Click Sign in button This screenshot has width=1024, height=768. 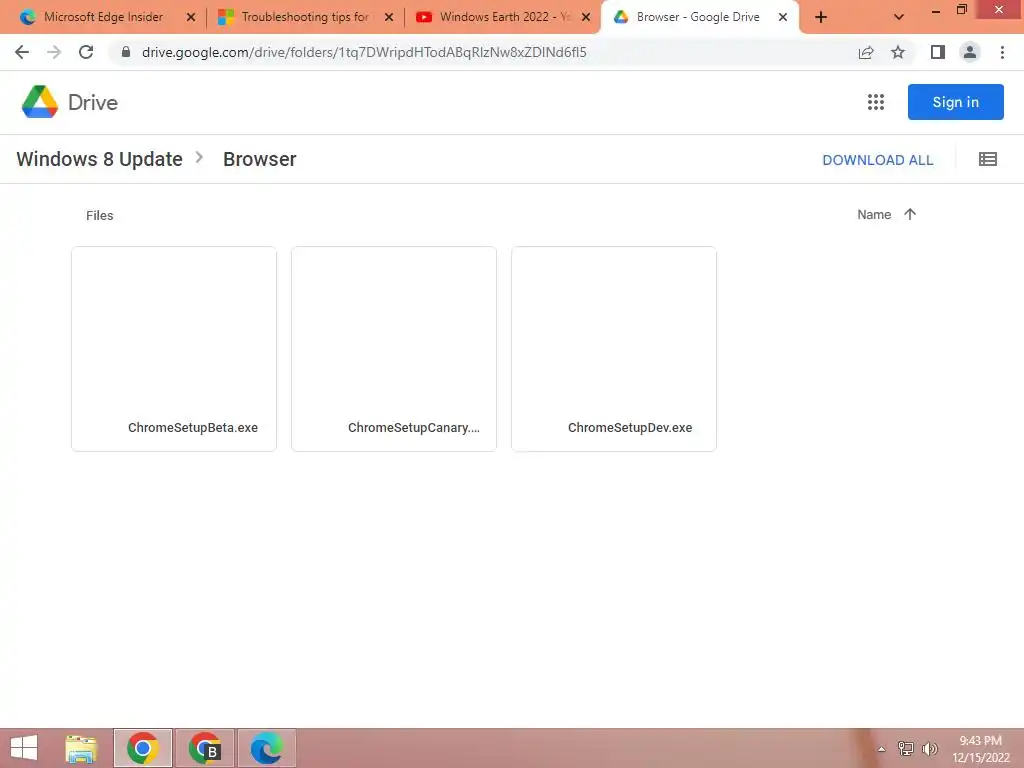(955, 102)
